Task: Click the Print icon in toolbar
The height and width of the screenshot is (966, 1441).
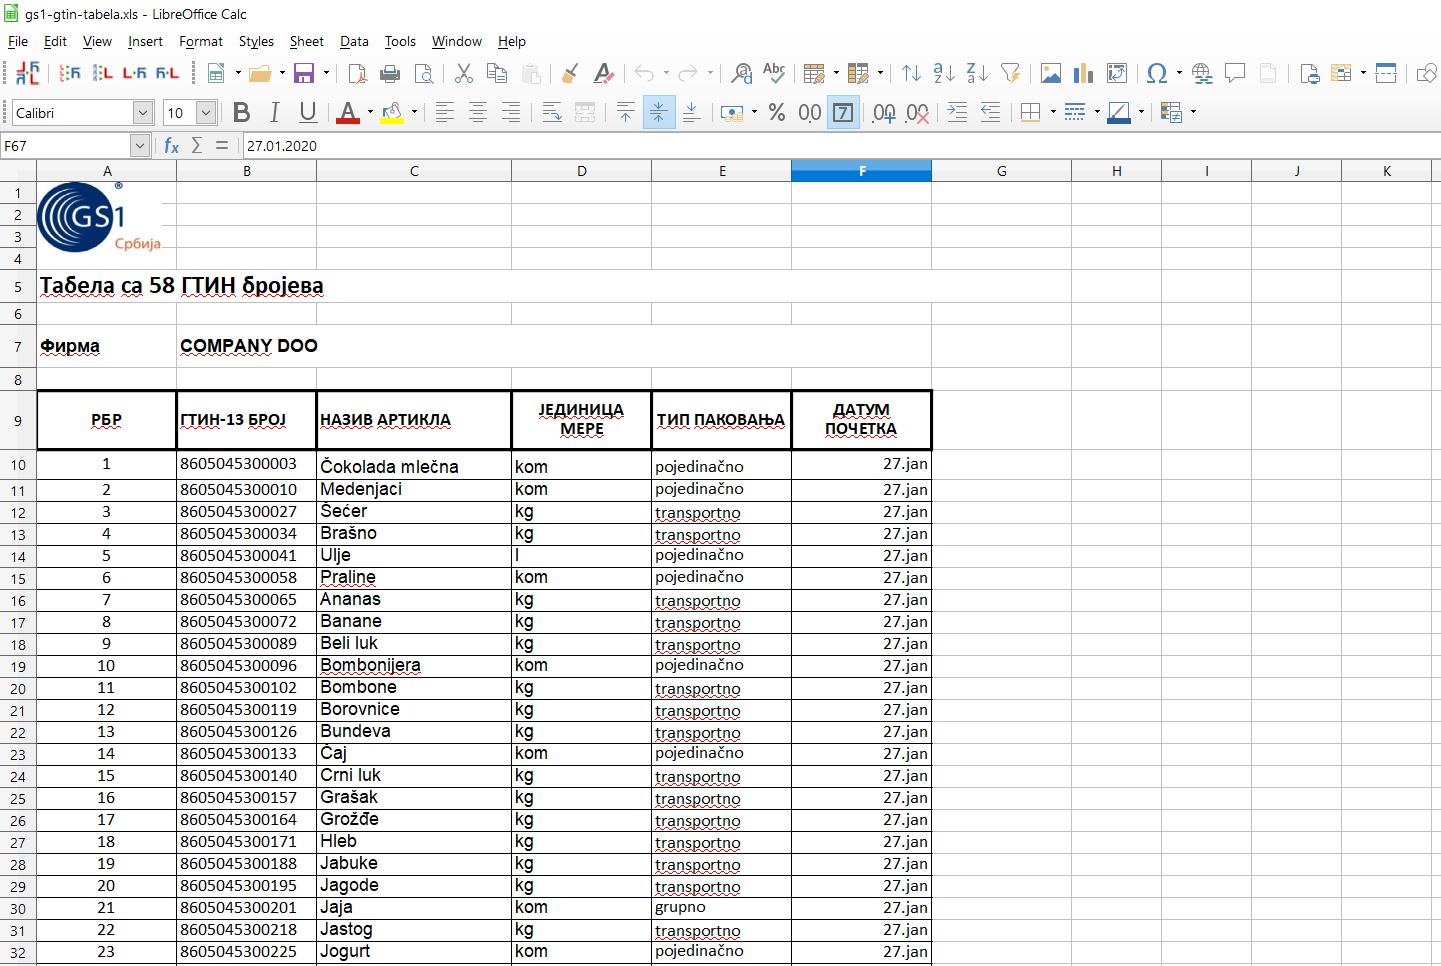Action: point(391,73)
